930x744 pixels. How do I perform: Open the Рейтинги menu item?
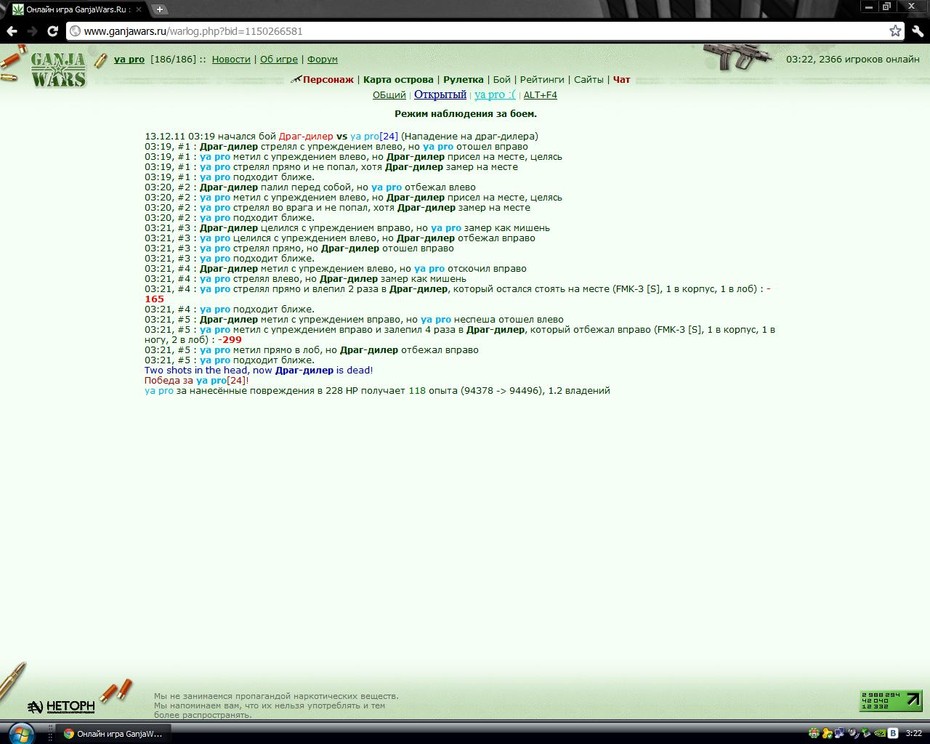pos(542,80)
